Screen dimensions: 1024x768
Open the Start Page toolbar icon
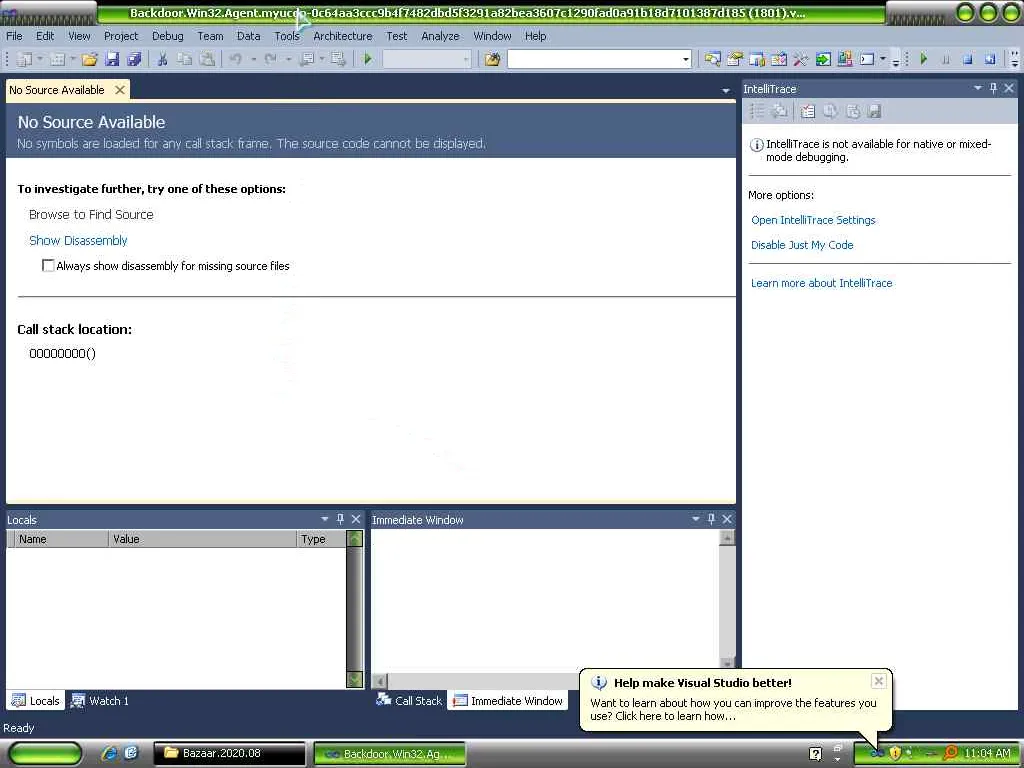coord(823,59)
